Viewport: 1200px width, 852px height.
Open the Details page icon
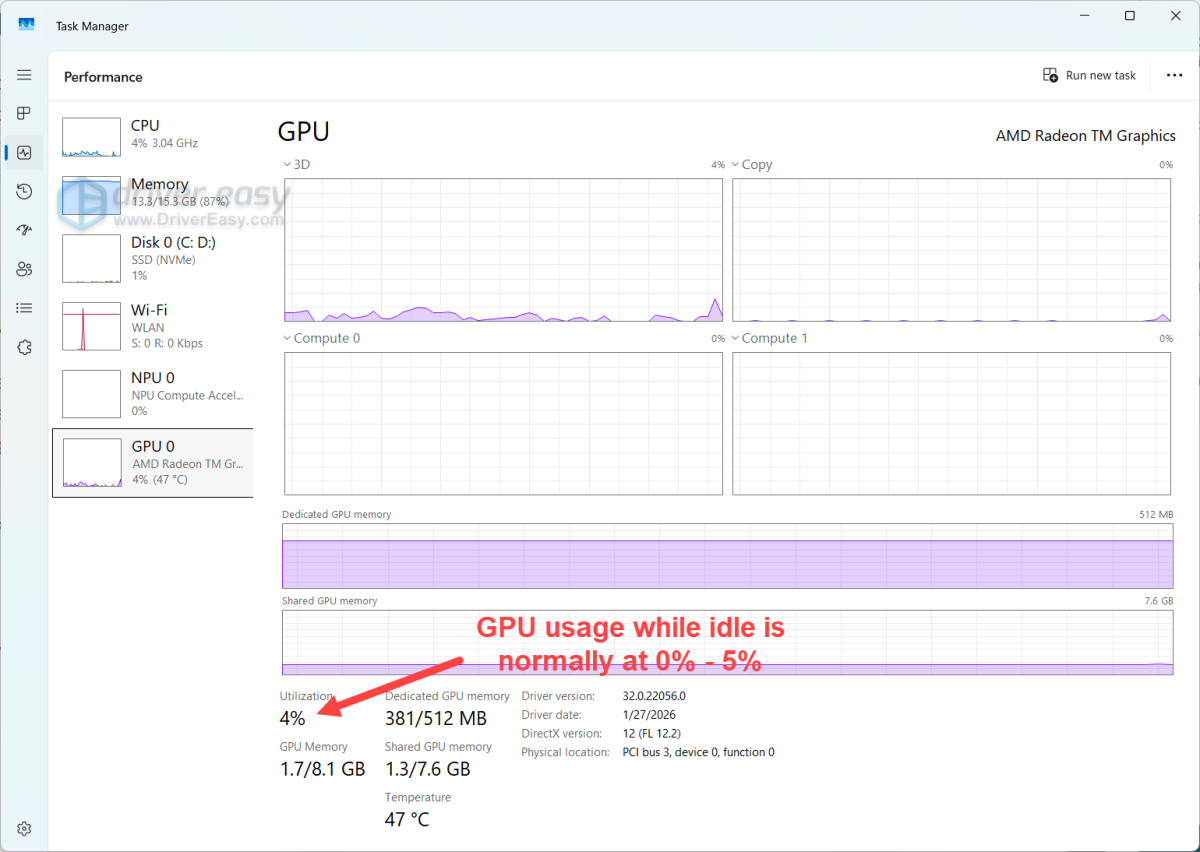pos(24,308)
